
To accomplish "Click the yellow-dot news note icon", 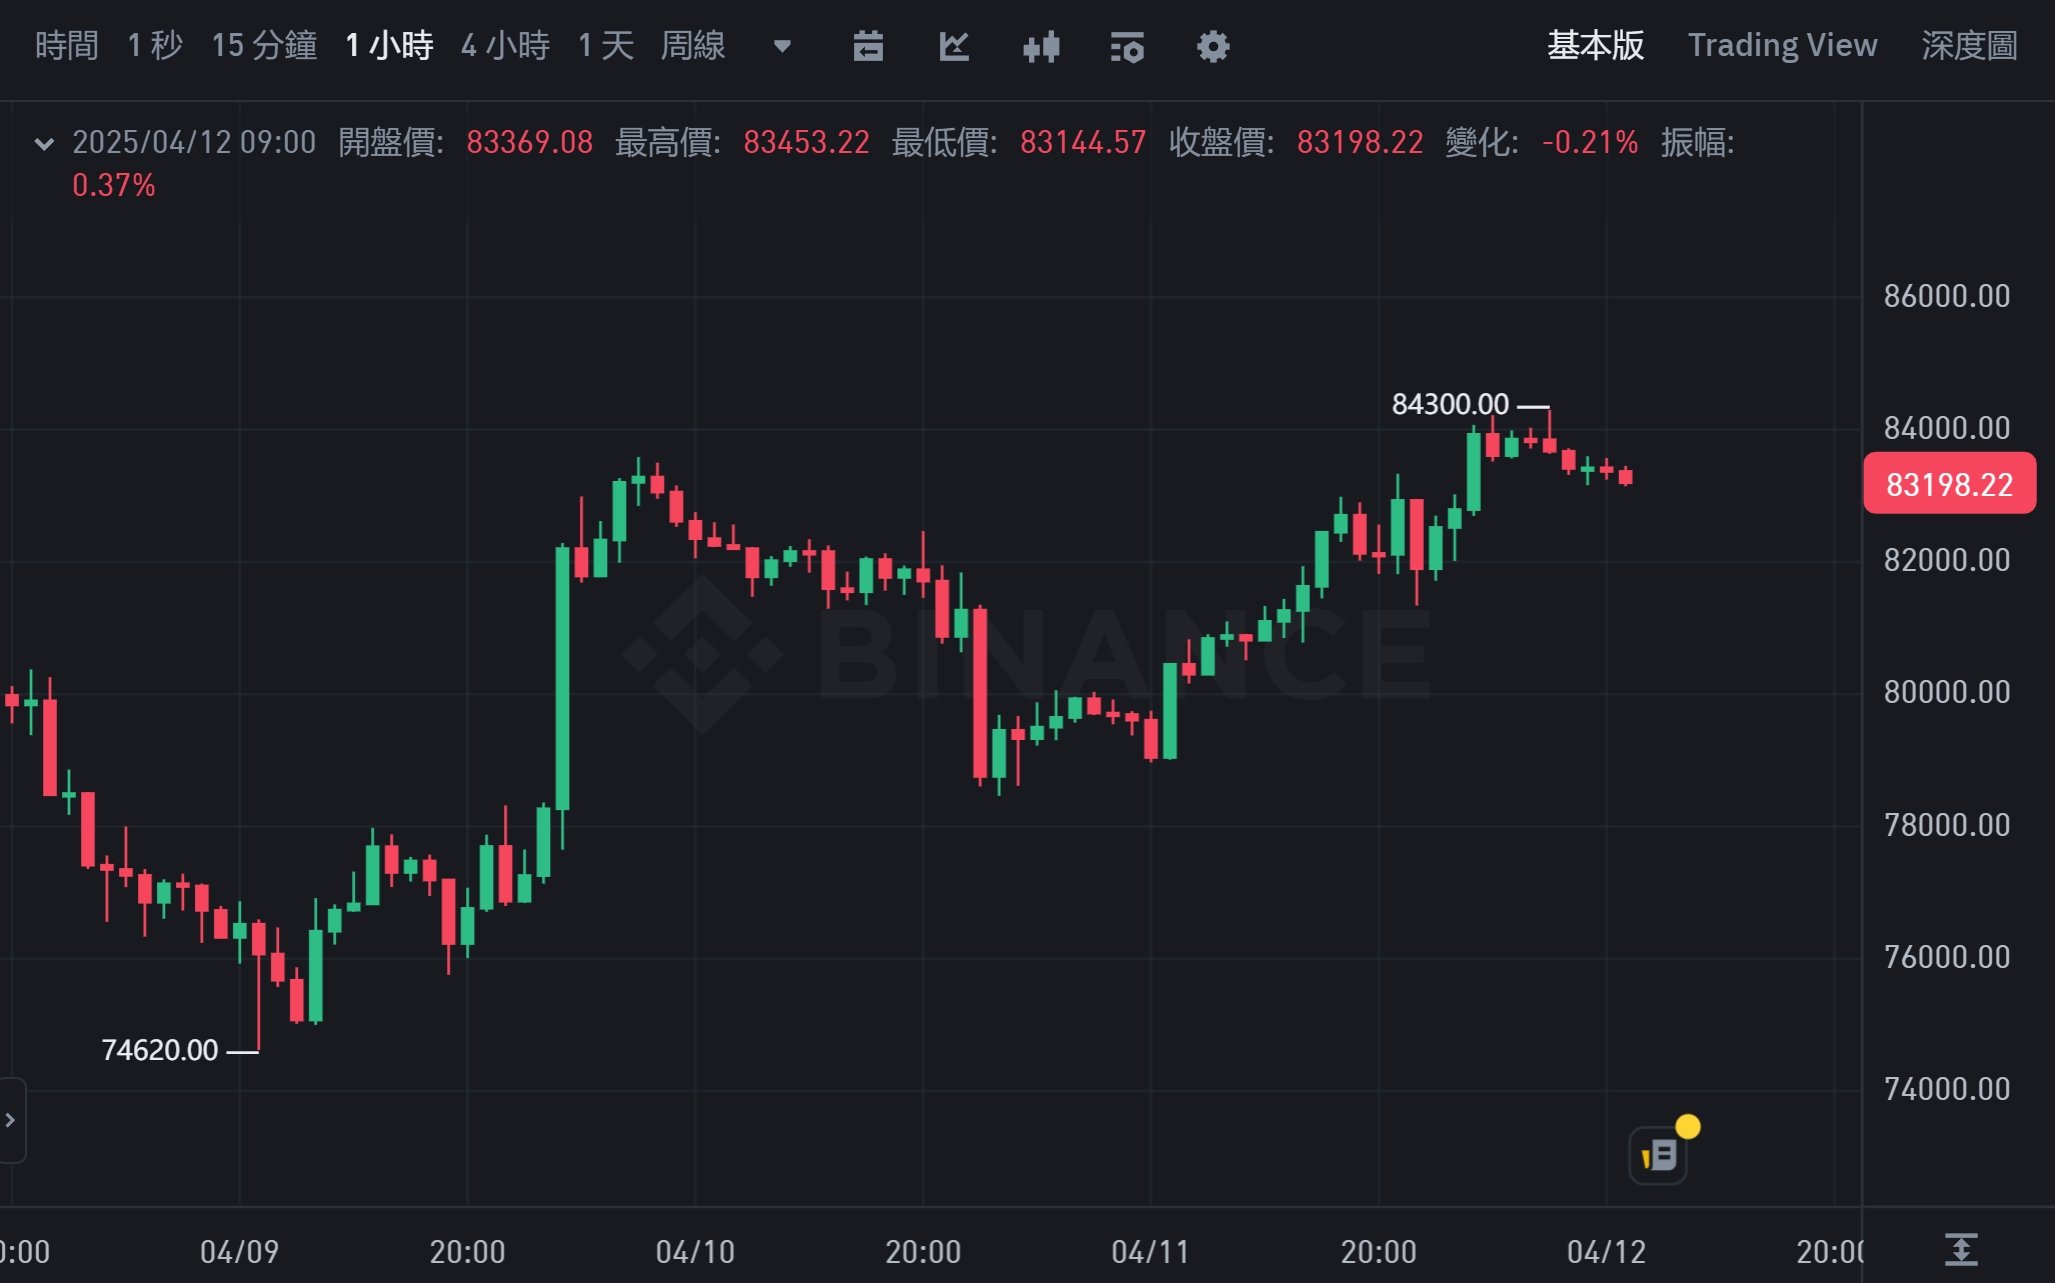I will pyautogui.click(x=1660, y=1155).
